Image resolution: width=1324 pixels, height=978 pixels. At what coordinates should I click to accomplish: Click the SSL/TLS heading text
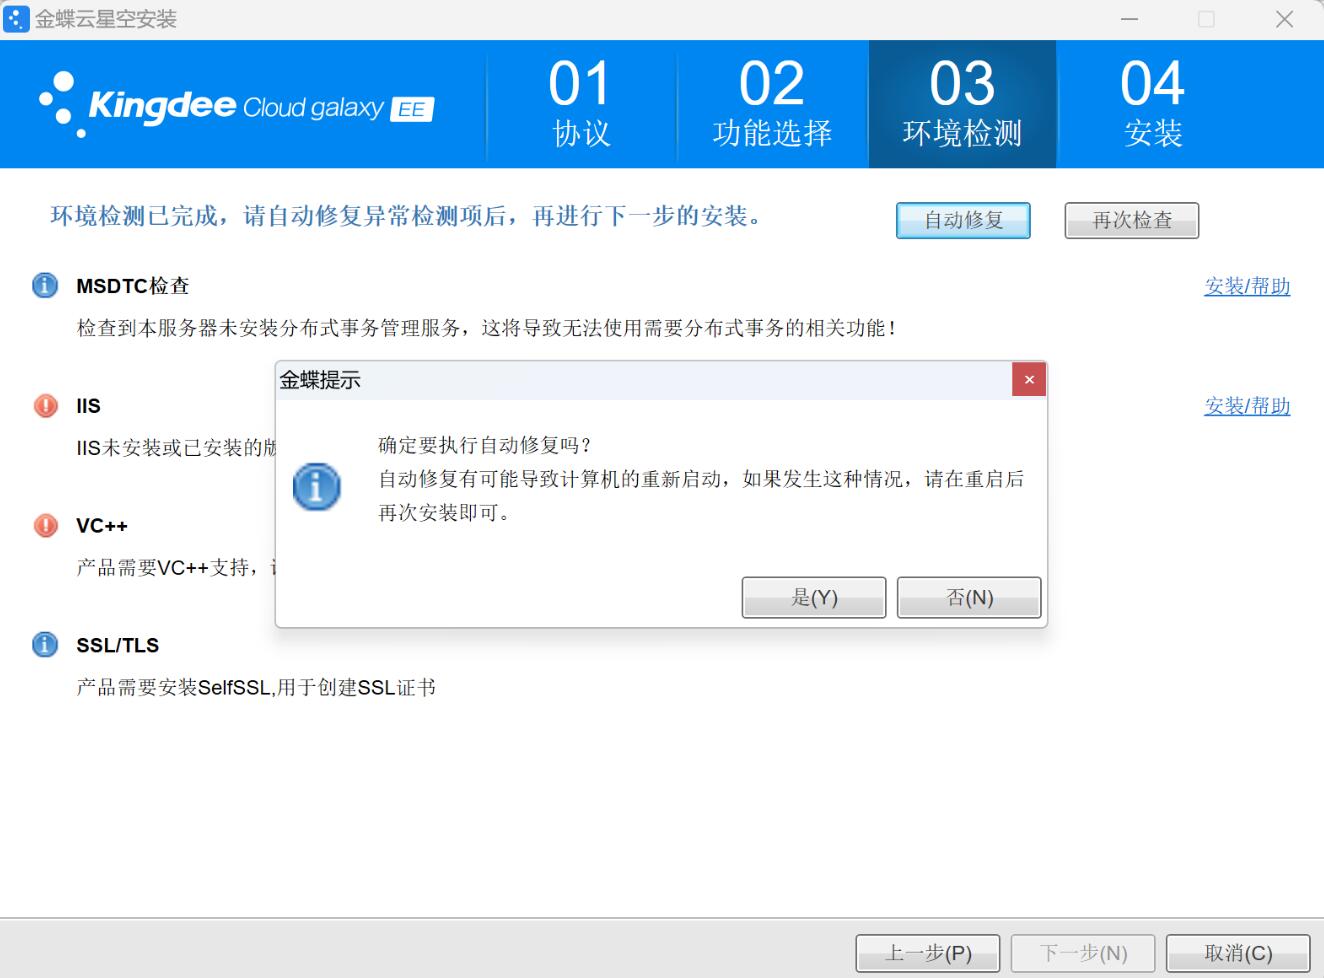pos(118,646)
